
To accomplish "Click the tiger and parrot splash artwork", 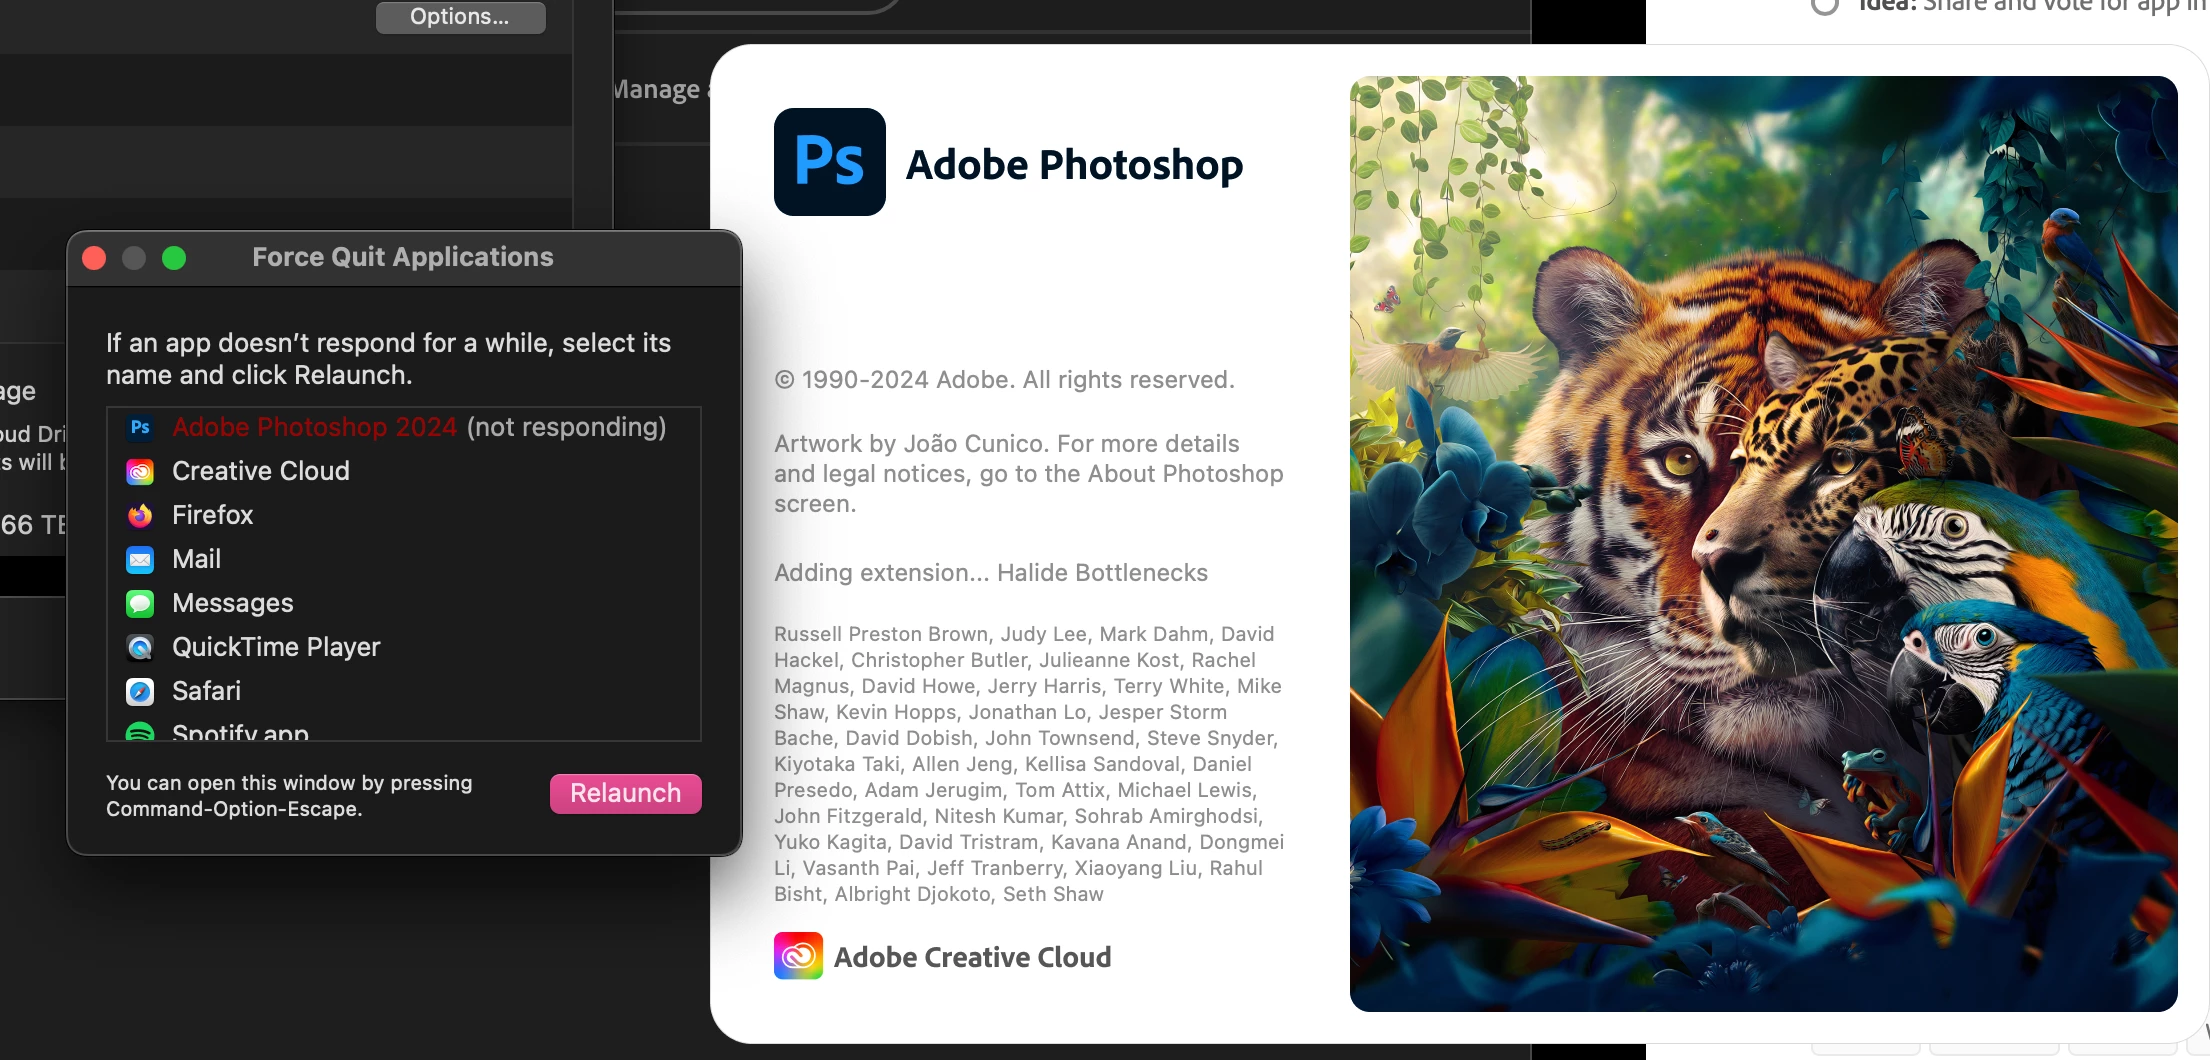I will click(x=1764, y=544).
